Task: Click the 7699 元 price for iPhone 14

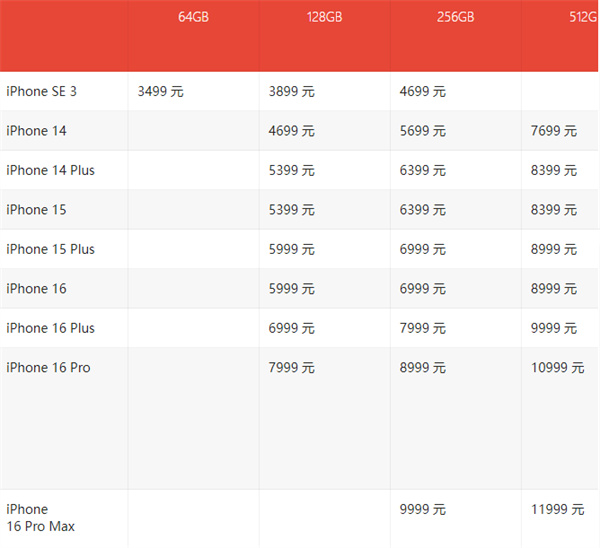Action: point(554,131)
